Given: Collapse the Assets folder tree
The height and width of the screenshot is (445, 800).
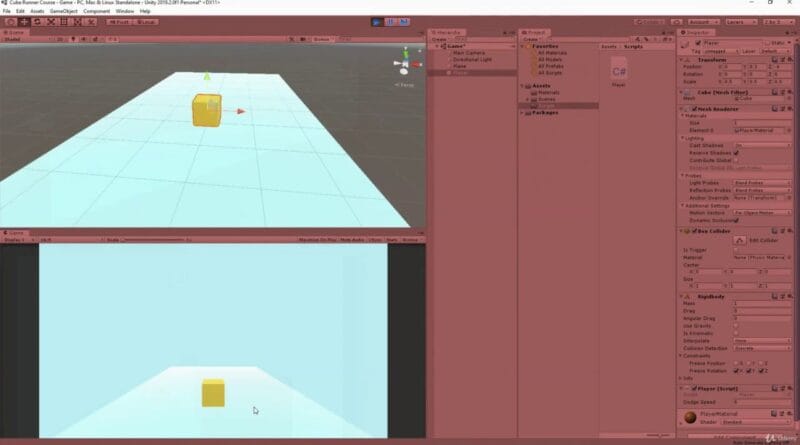Looking at the screenshot, I should (x=522, y=86).
